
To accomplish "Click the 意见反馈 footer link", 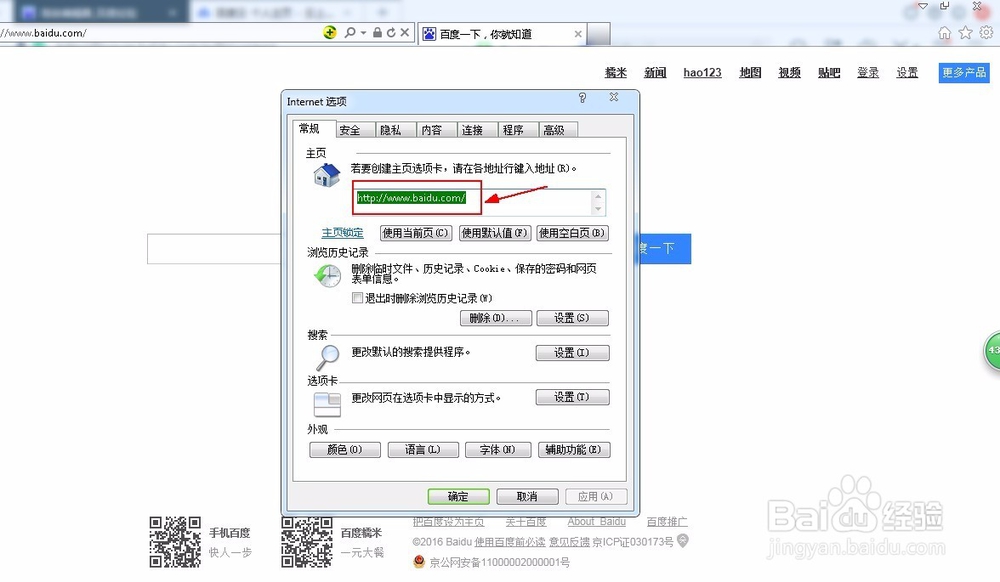I will (569, 542).
